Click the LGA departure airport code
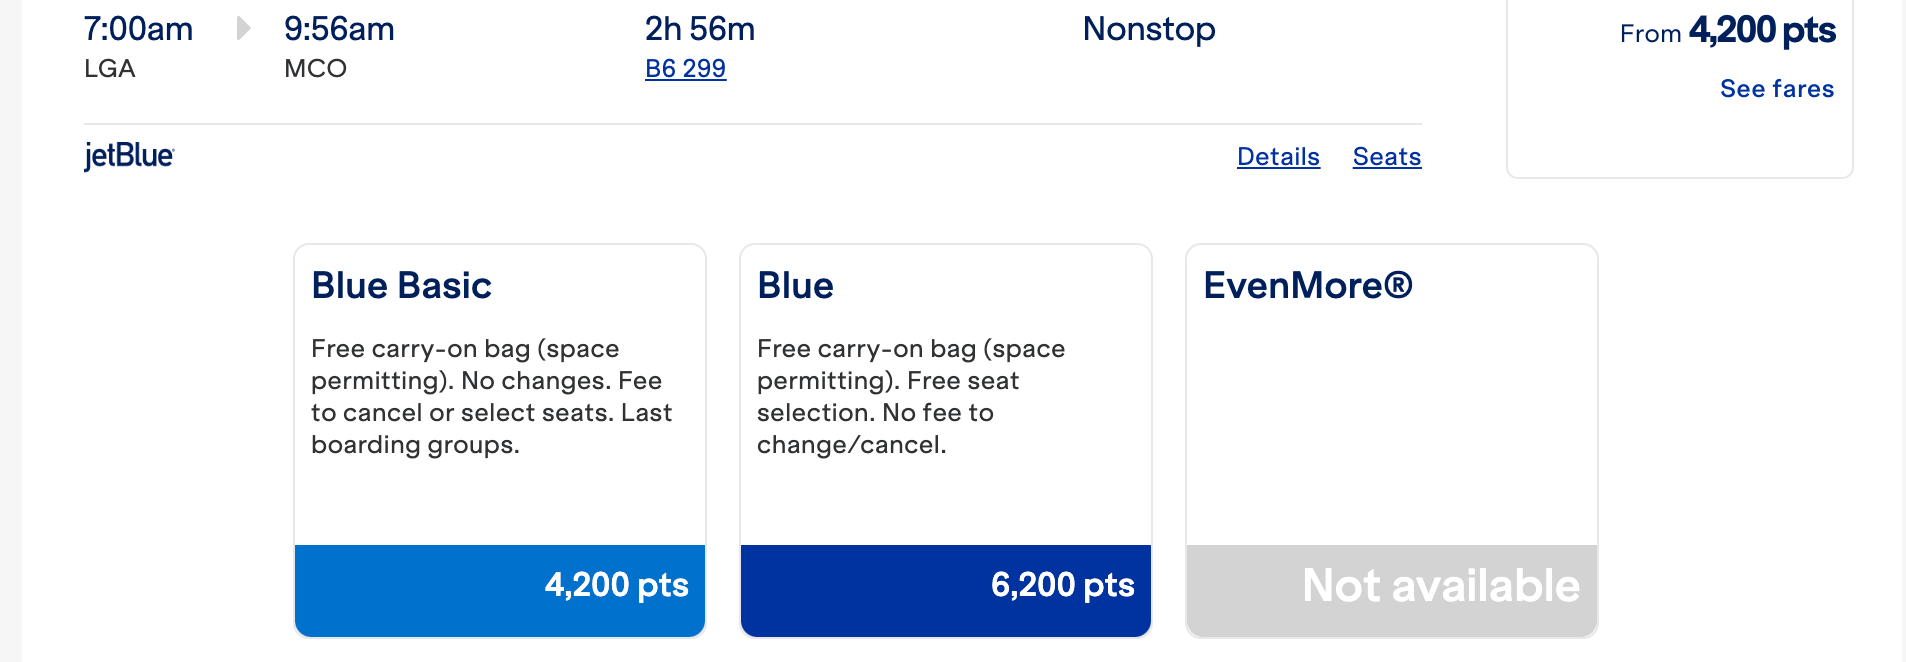1906x662 pixels. pyautogui.click(x=110, y=69)
